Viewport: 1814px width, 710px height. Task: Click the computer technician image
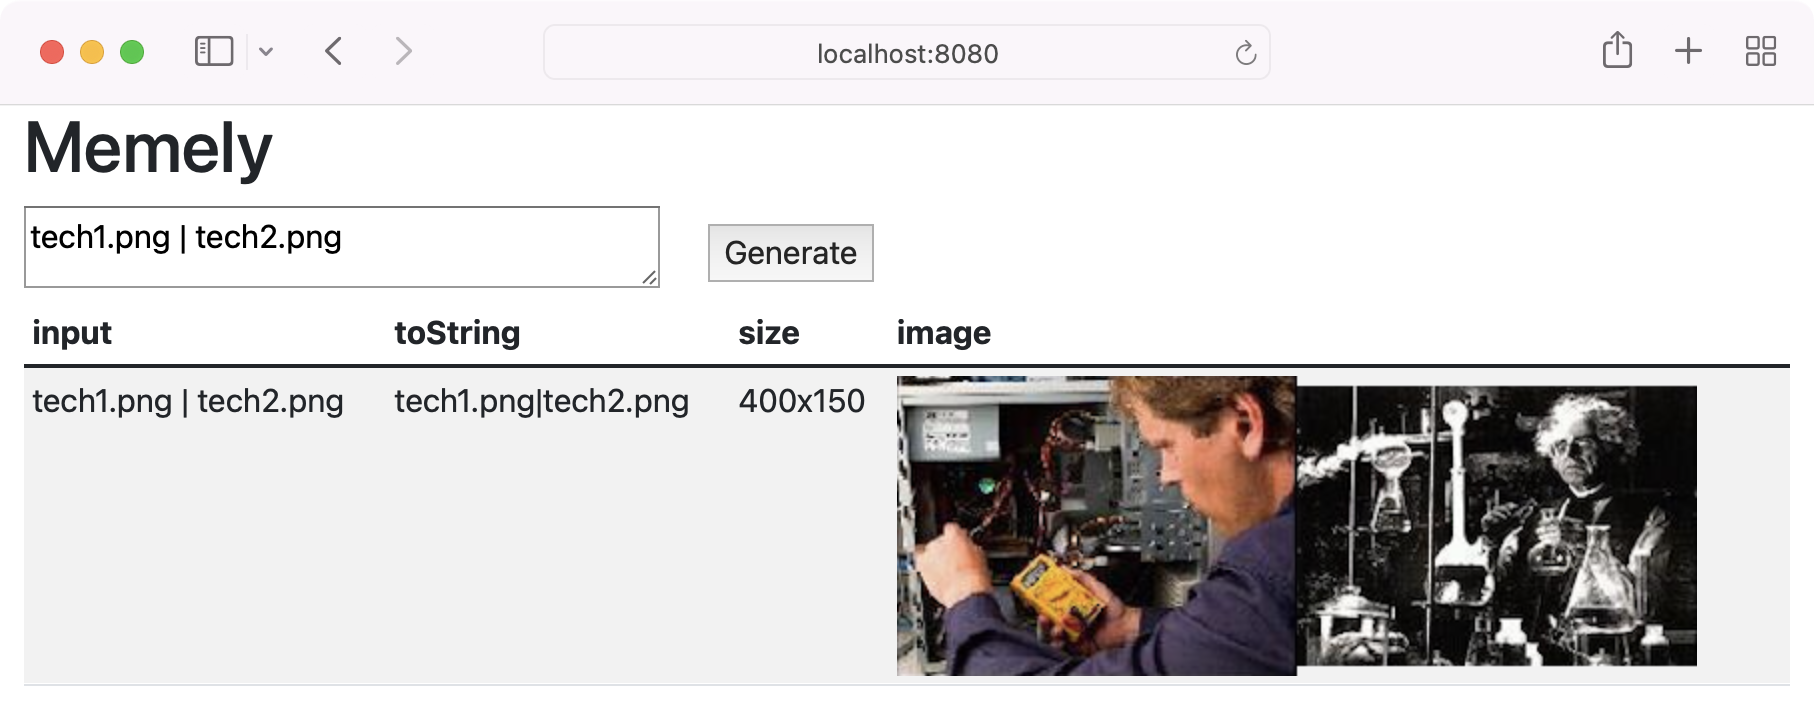click(x=1096, y=526)
